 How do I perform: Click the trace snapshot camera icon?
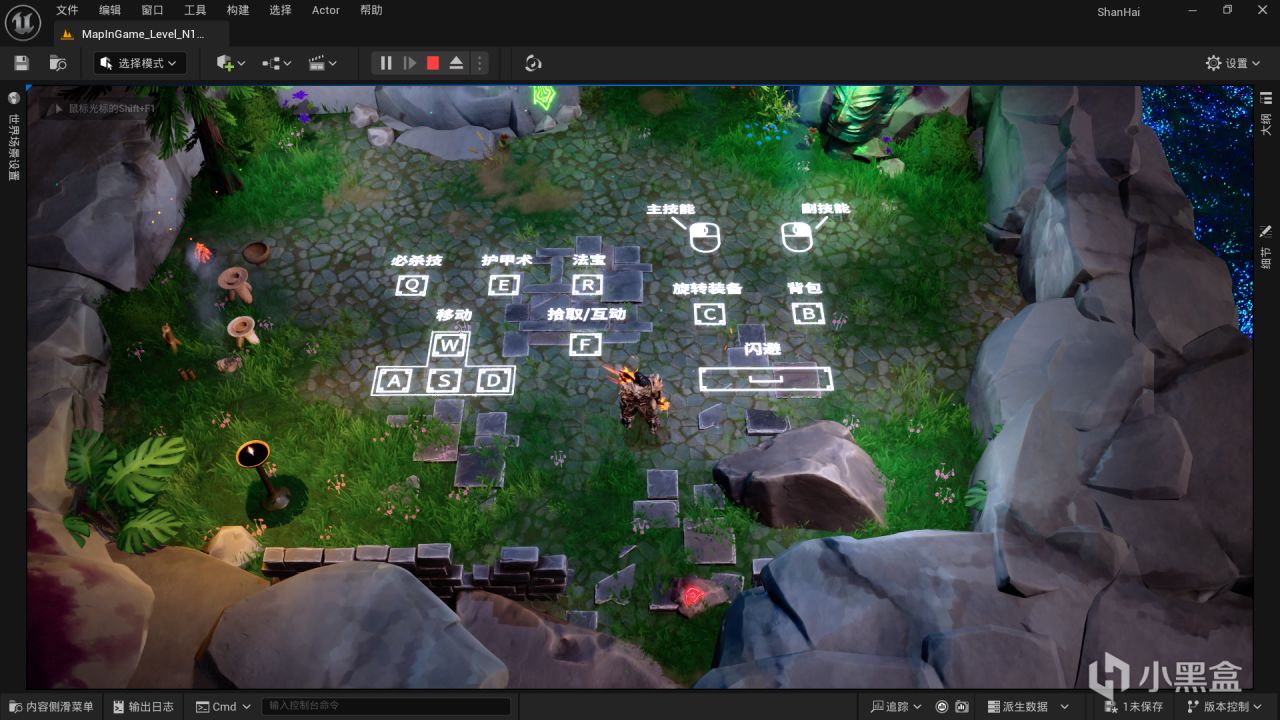pyautogui.click(x=961, y=706)
